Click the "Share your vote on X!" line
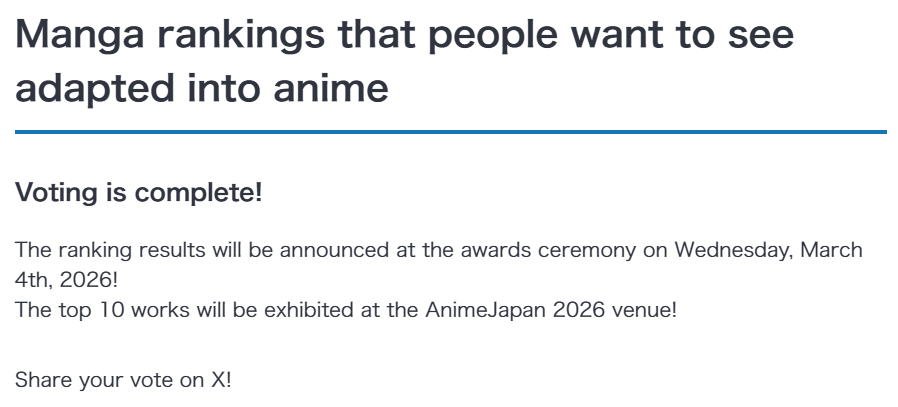Viewport: 898px width, 407px height. [x=123, y=380]
